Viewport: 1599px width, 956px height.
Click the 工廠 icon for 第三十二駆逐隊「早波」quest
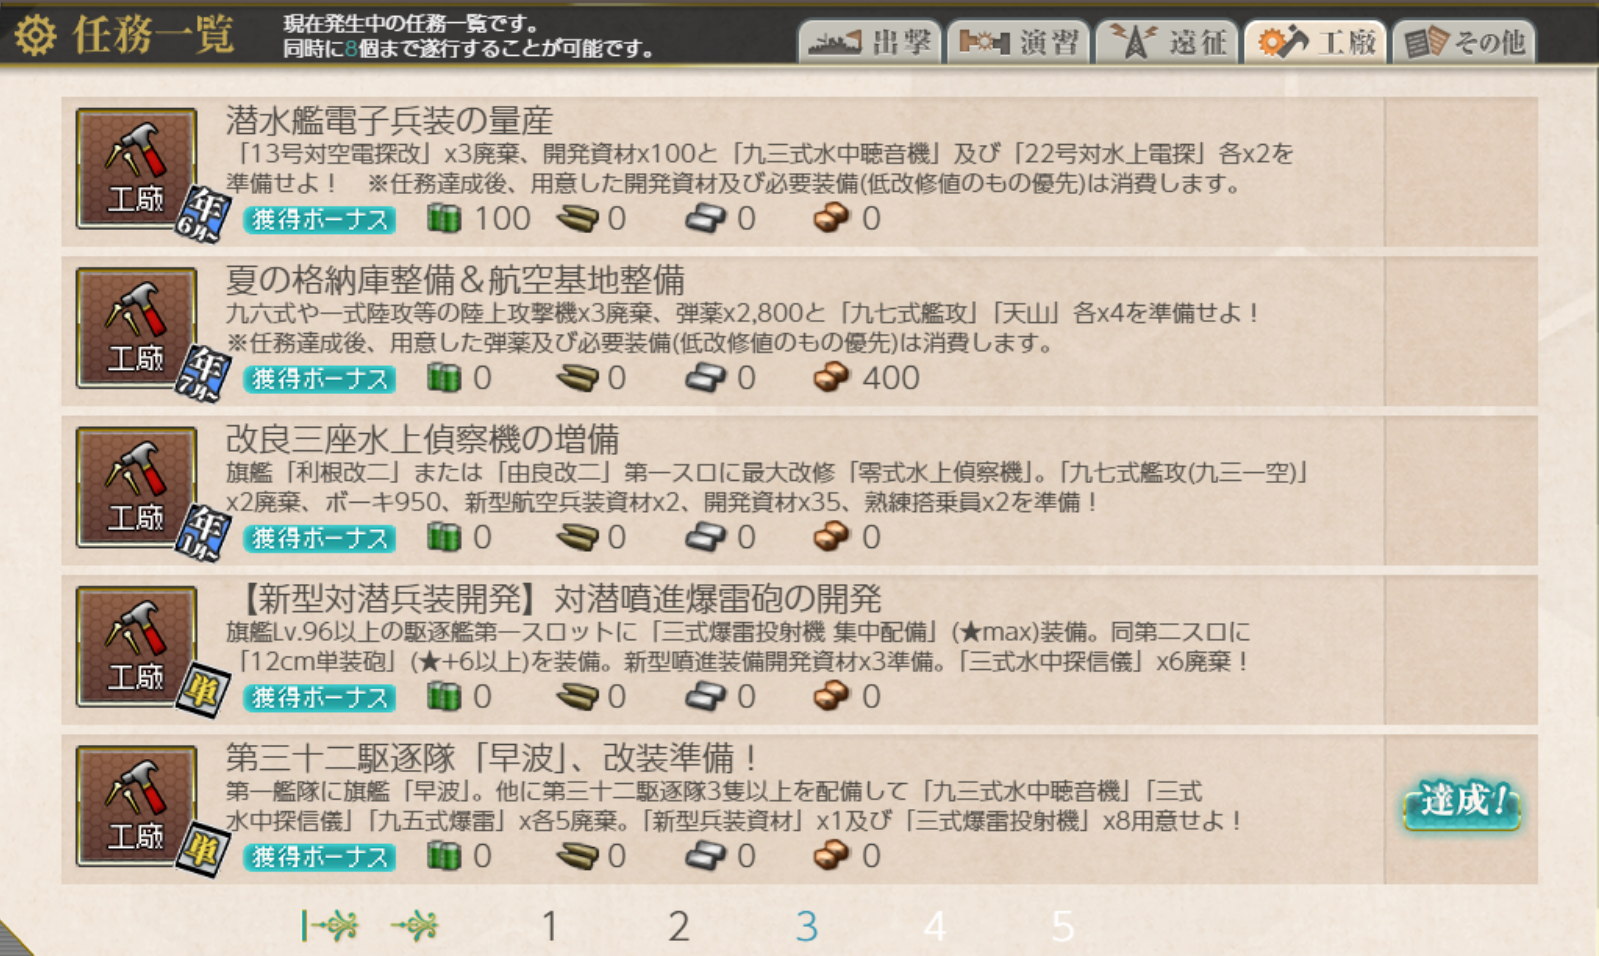(x=136, y=806)
